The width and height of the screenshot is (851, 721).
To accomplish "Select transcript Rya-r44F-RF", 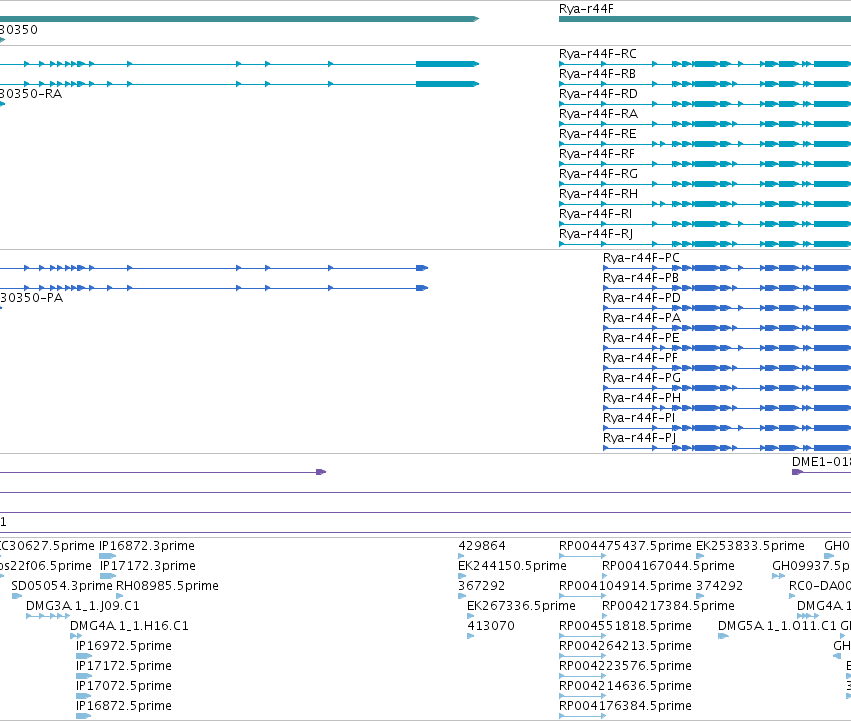I will pos(596,154).
